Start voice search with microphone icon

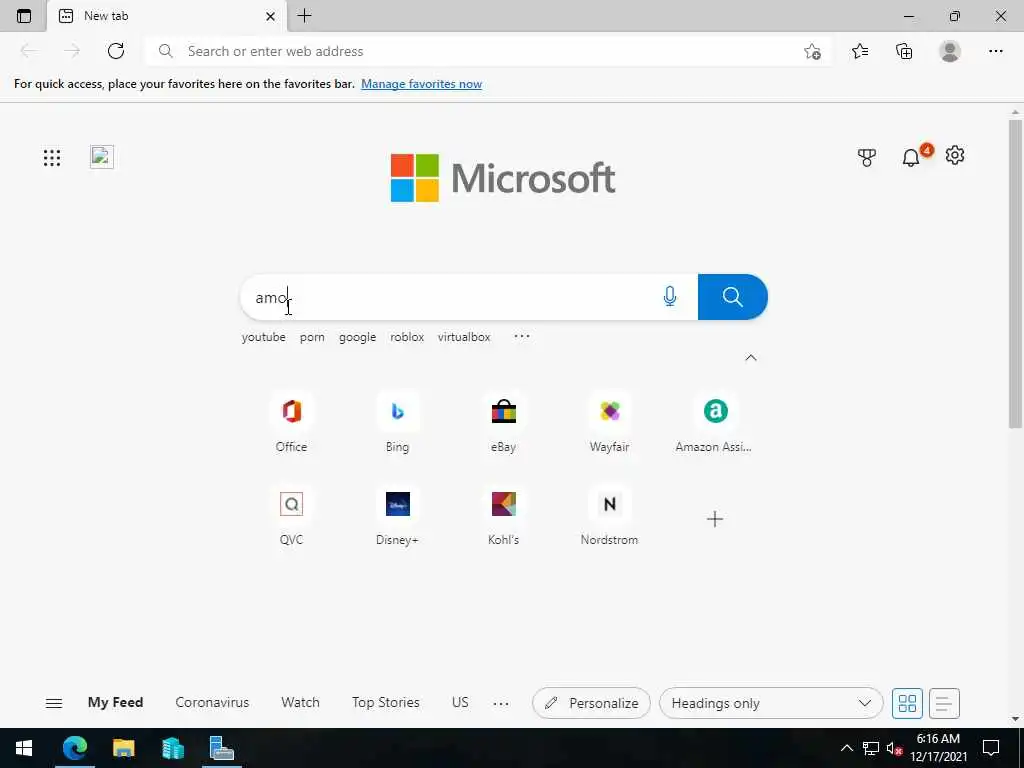point(669,296)
